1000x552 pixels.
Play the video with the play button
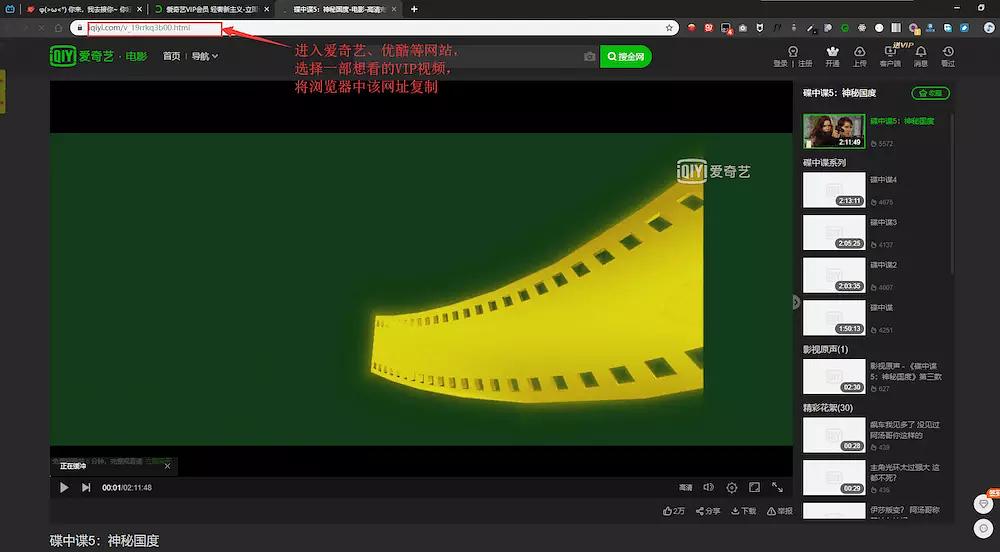(64, 488)
